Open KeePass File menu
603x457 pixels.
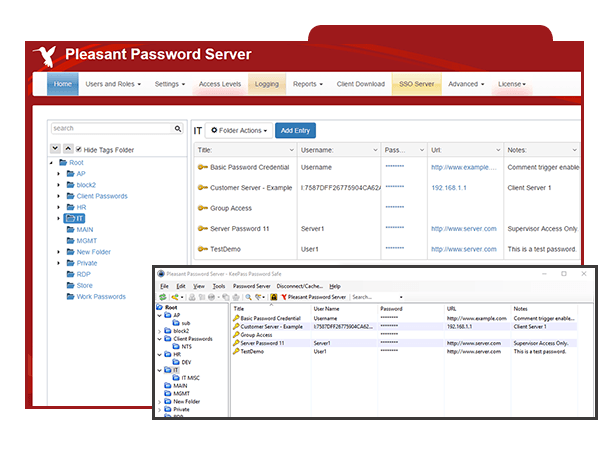pos(164,286)
